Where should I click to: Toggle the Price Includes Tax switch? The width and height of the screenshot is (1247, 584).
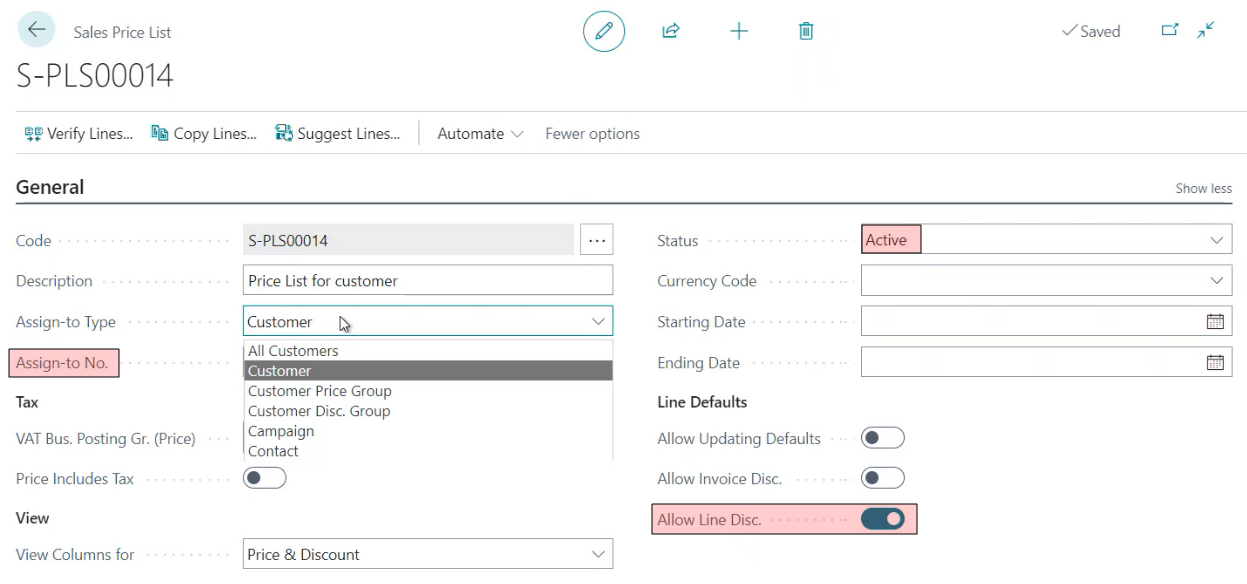(x=265, y=479)
